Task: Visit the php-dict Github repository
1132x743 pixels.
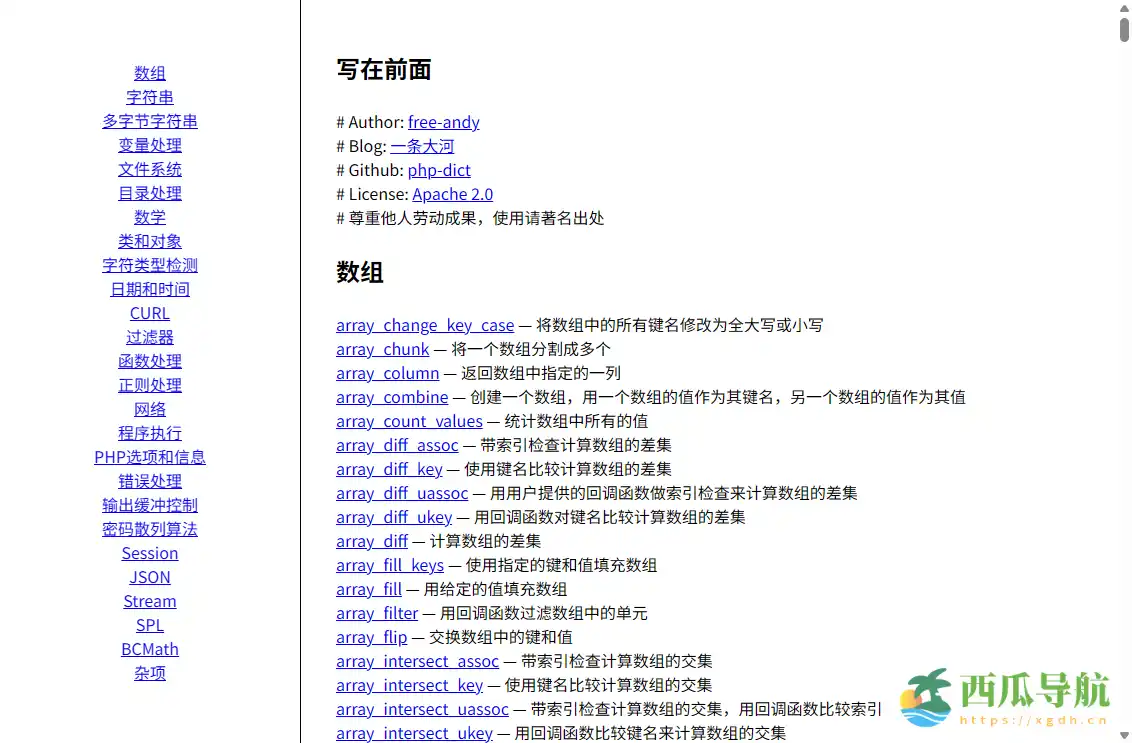Action: point(439,170)
